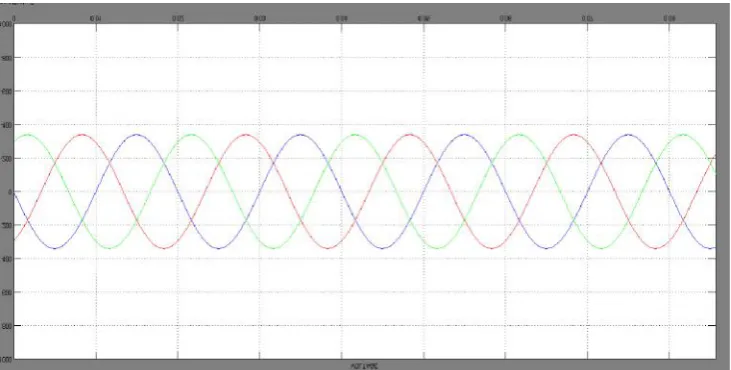The width and height of the screenshot is (731, 370).
Task: Click the time axis title below the plot
Action: [x=364, y=366]
